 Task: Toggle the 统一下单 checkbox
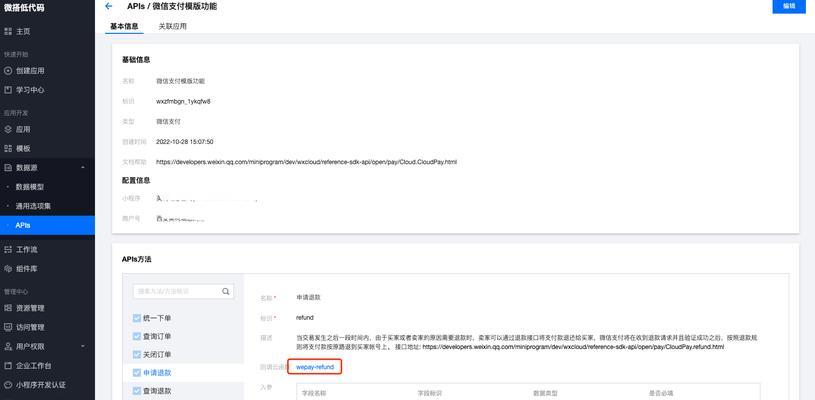pyautogui.click(x=137, y=318)
